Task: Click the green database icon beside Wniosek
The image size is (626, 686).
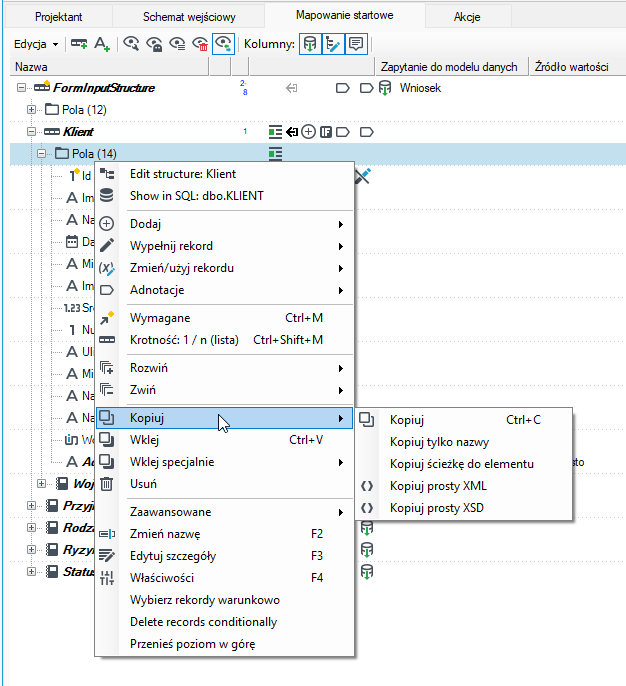Action: coord(385,88)
